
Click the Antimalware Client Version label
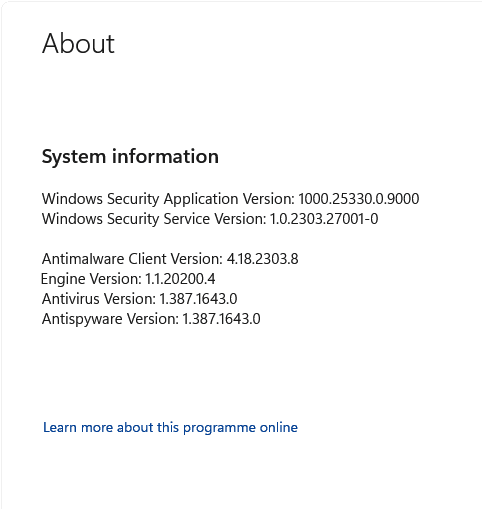[132, 259]
